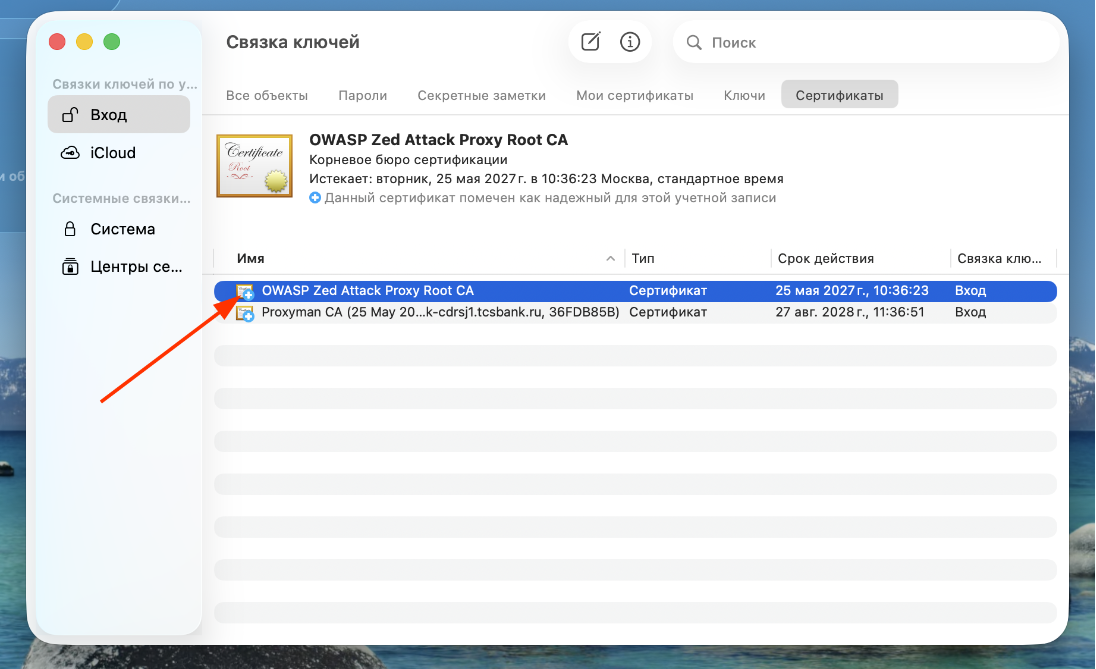Click the Истекает expiration line in header

pos(546,178)
